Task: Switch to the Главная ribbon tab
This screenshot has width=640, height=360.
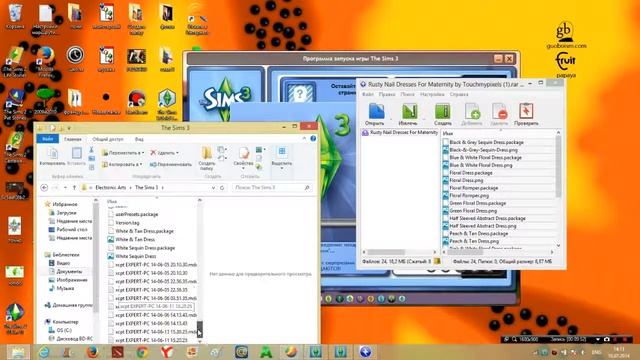Action: coord(73,139)
